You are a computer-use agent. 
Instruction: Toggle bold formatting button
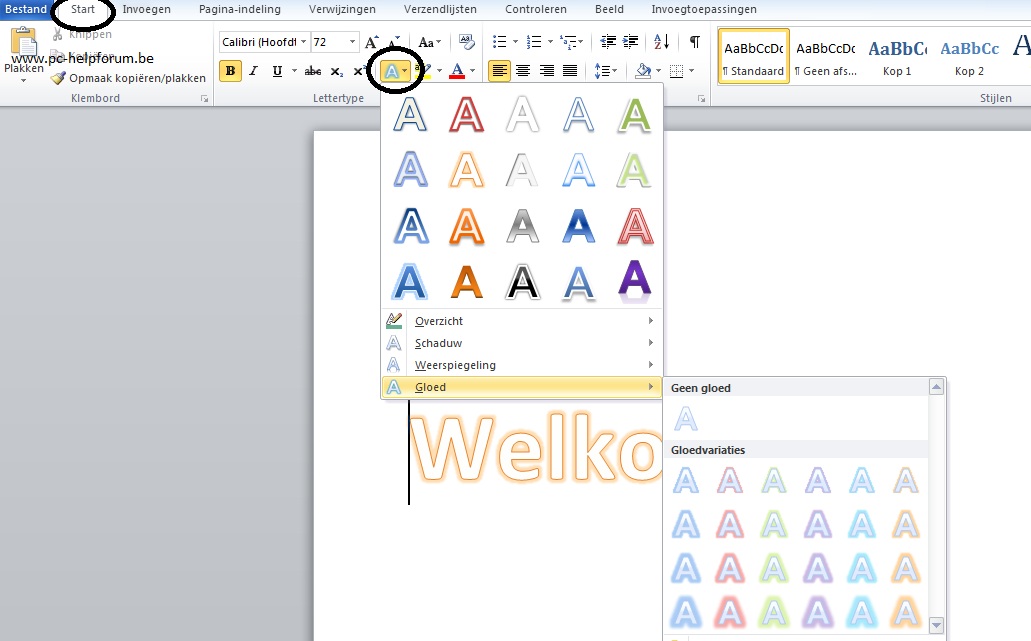[231, 71]
